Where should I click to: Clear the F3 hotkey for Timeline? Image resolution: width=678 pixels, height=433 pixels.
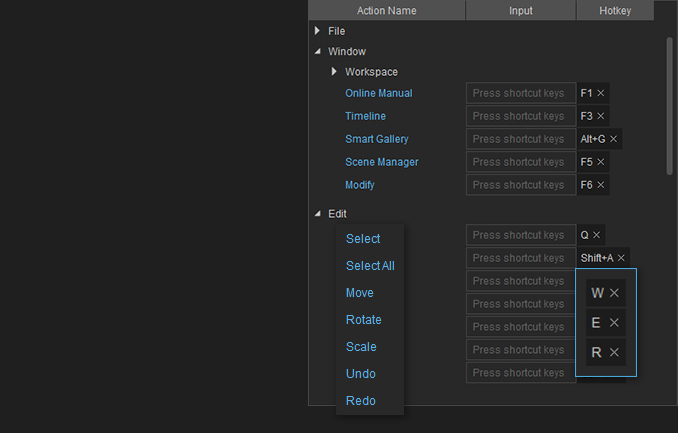(x=601, y=116)
